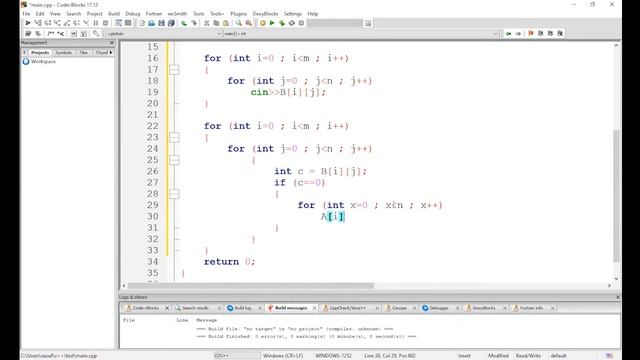Open the Settings menu
The height and width of the screenshot is (360, 640).
pyautogui.click(x=293, y=13)
